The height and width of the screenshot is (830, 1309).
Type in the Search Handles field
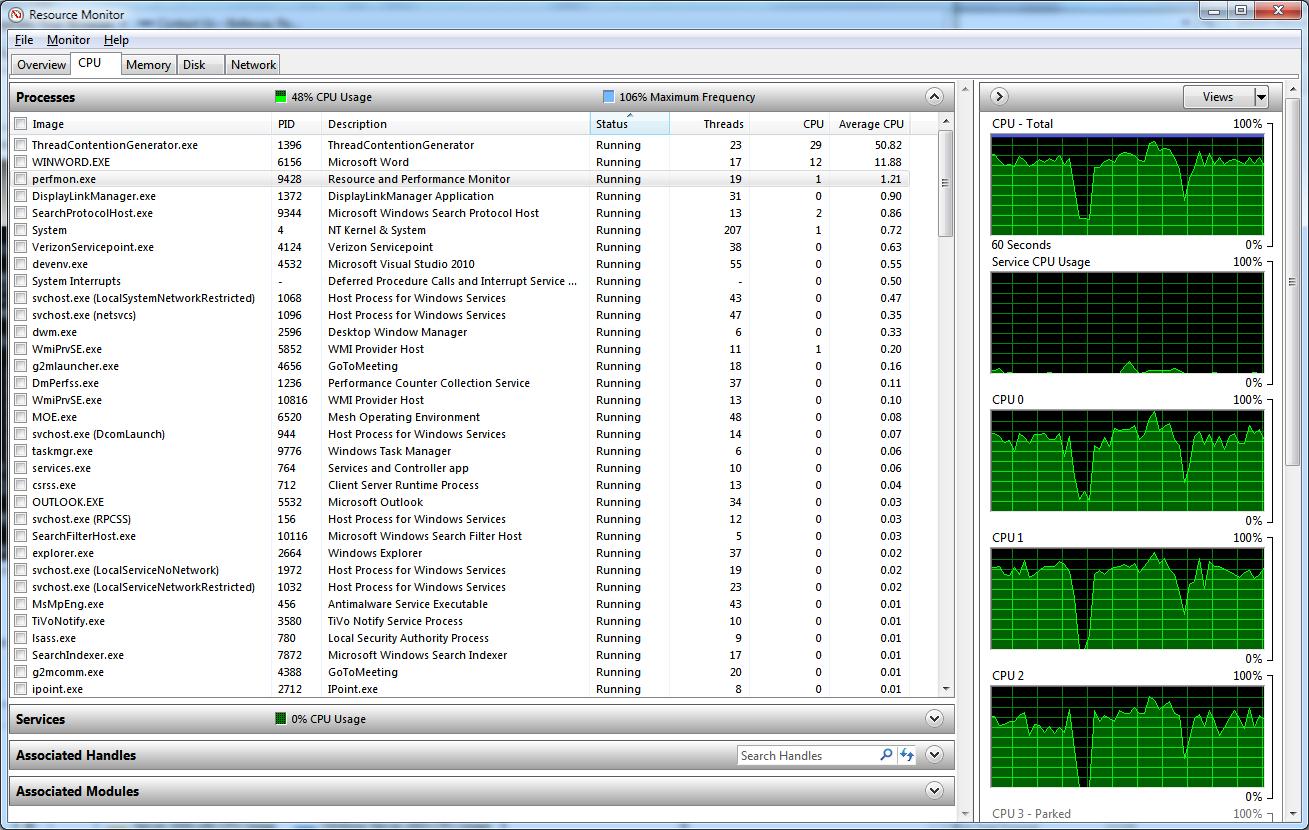pyautogui.click(x=806, y=755)
